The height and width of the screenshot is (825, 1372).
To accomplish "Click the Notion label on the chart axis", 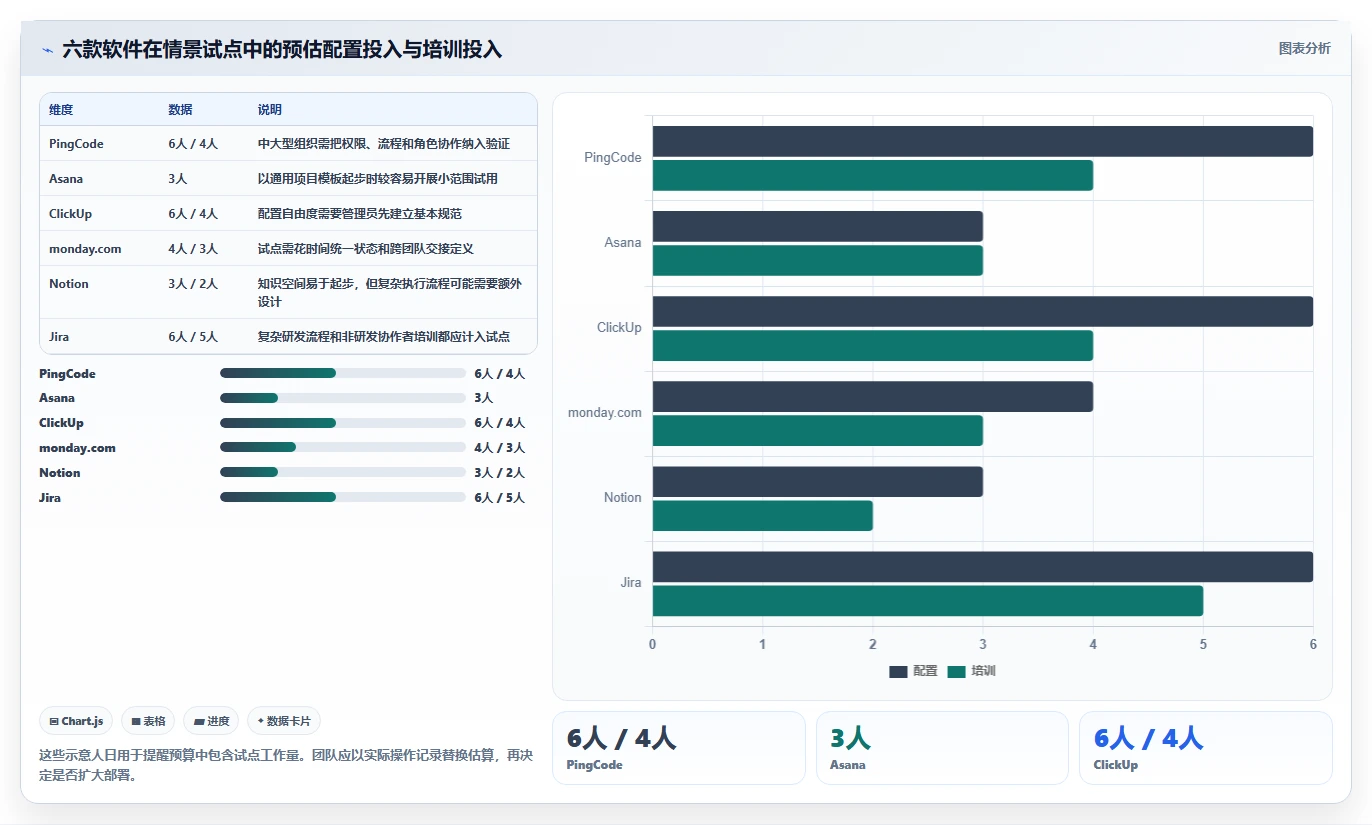I will point(623,498).
